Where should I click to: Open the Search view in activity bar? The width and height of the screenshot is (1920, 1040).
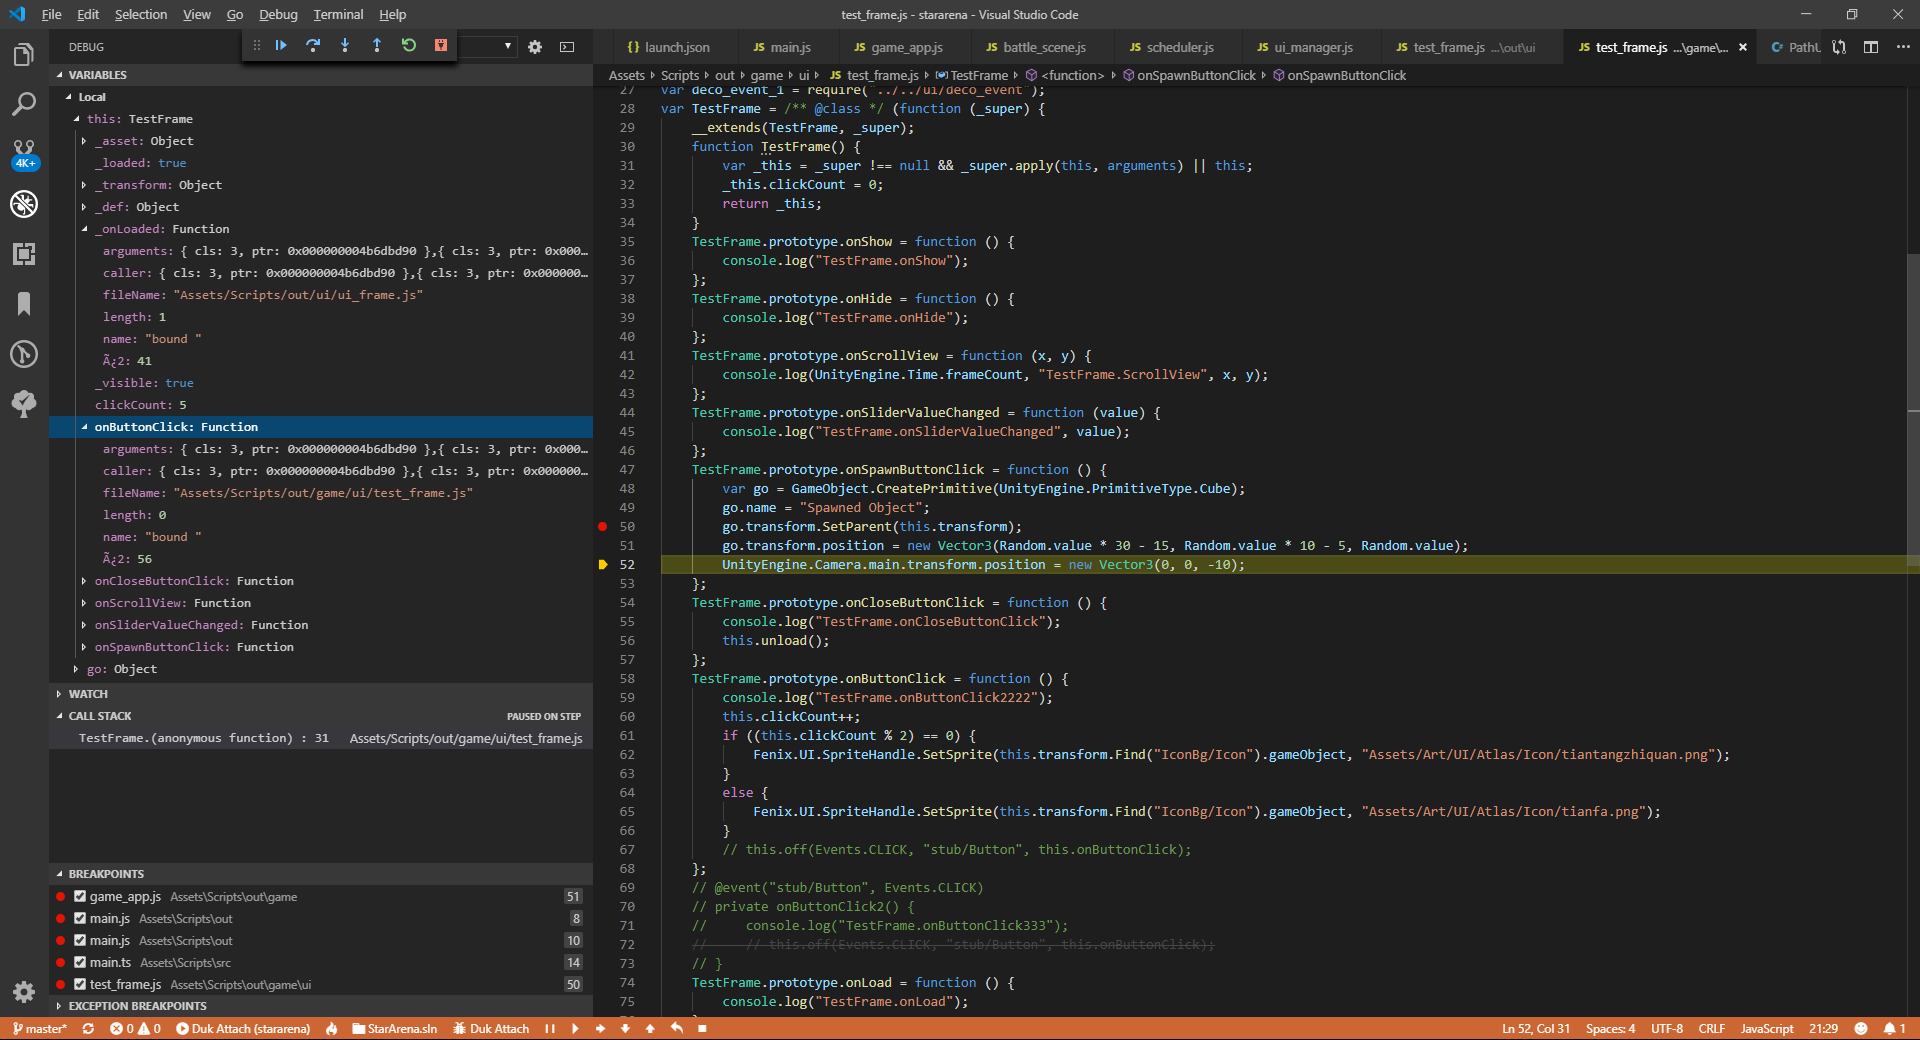pyautogui.click(x=24, y=104)
